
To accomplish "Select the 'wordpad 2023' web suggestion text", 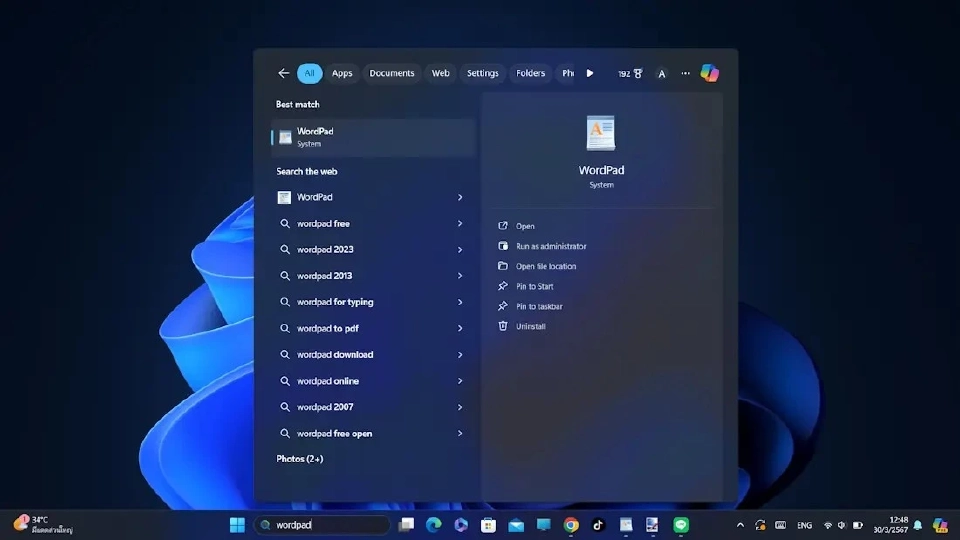I will 325,250.
